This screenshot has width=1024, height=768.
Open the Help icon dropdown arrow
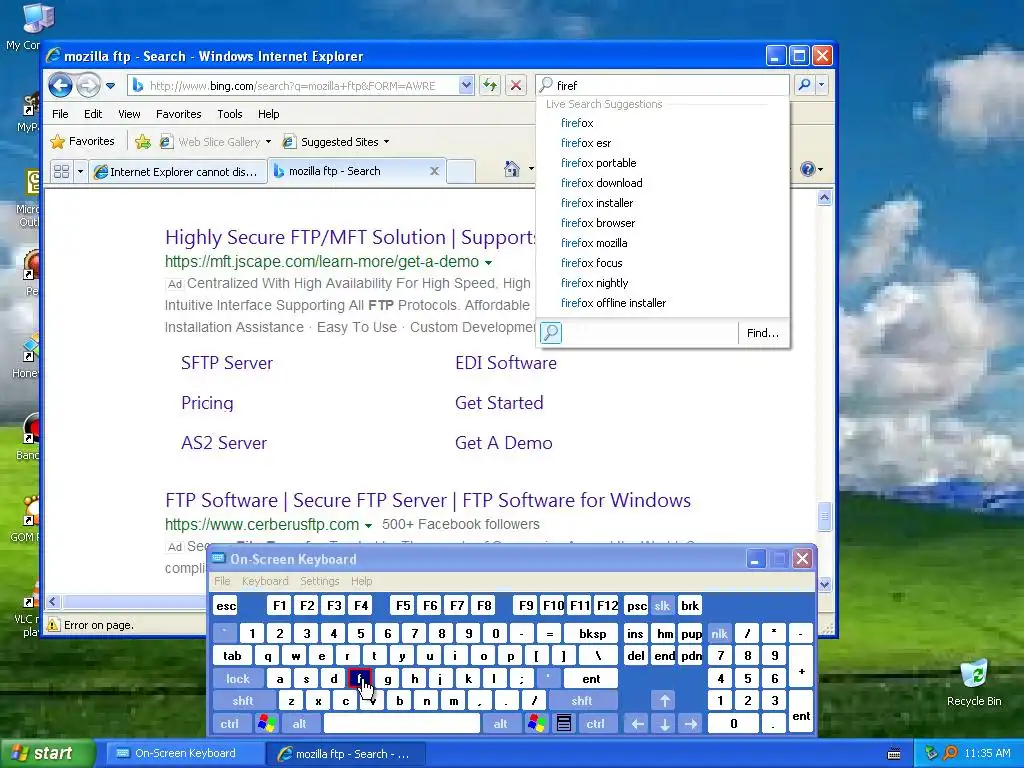click(x=820, y=169)
